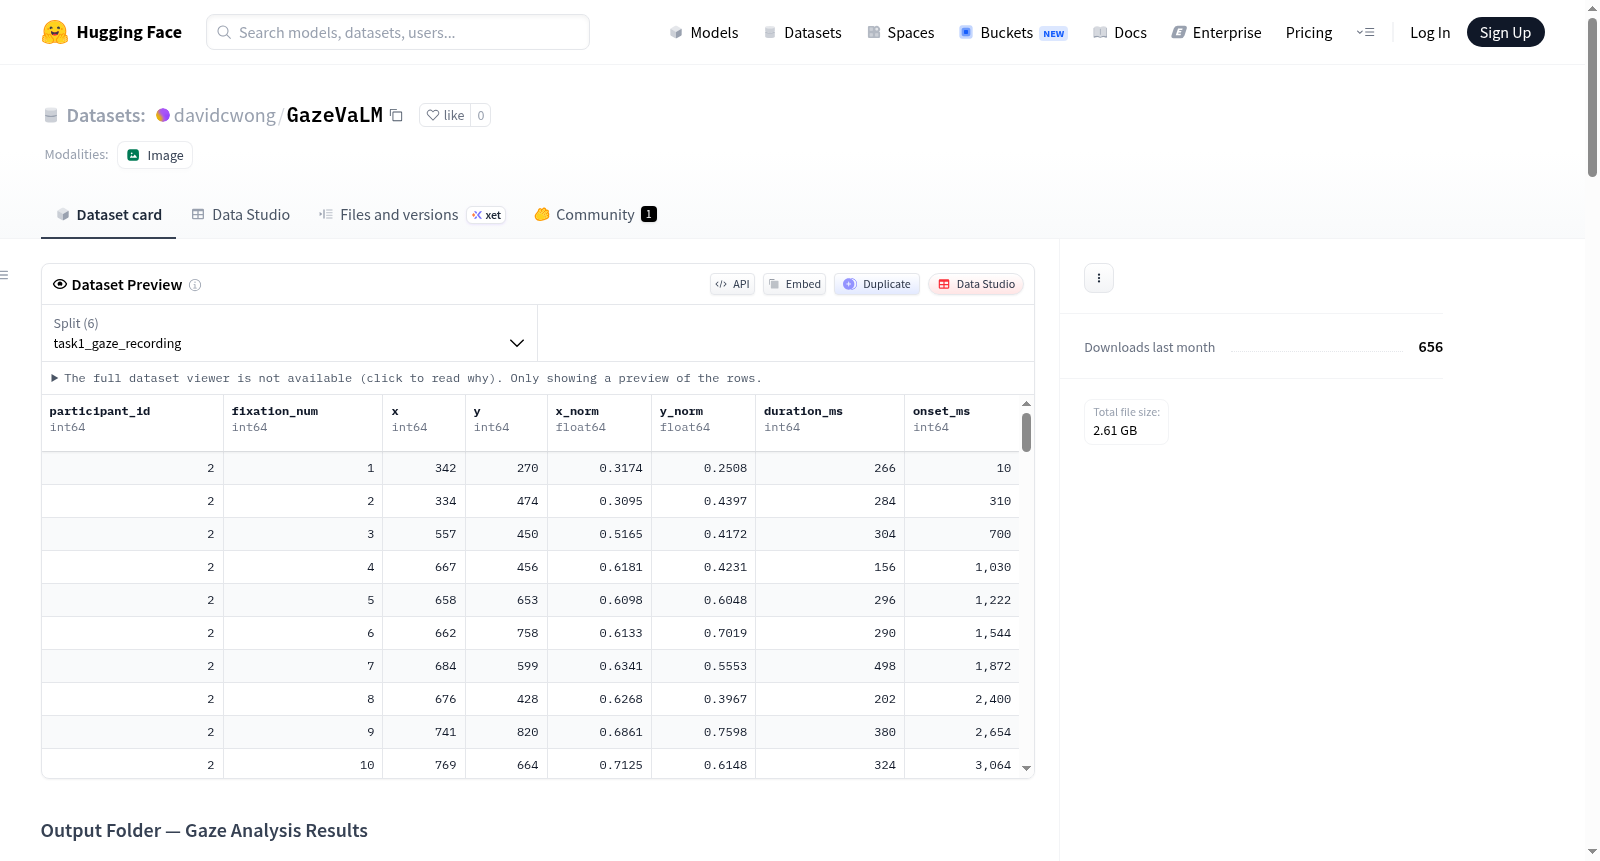The image size is (1600, 861).
Task: Click the page vertical scrollbar thumb
Action: tap(1592, 97)
